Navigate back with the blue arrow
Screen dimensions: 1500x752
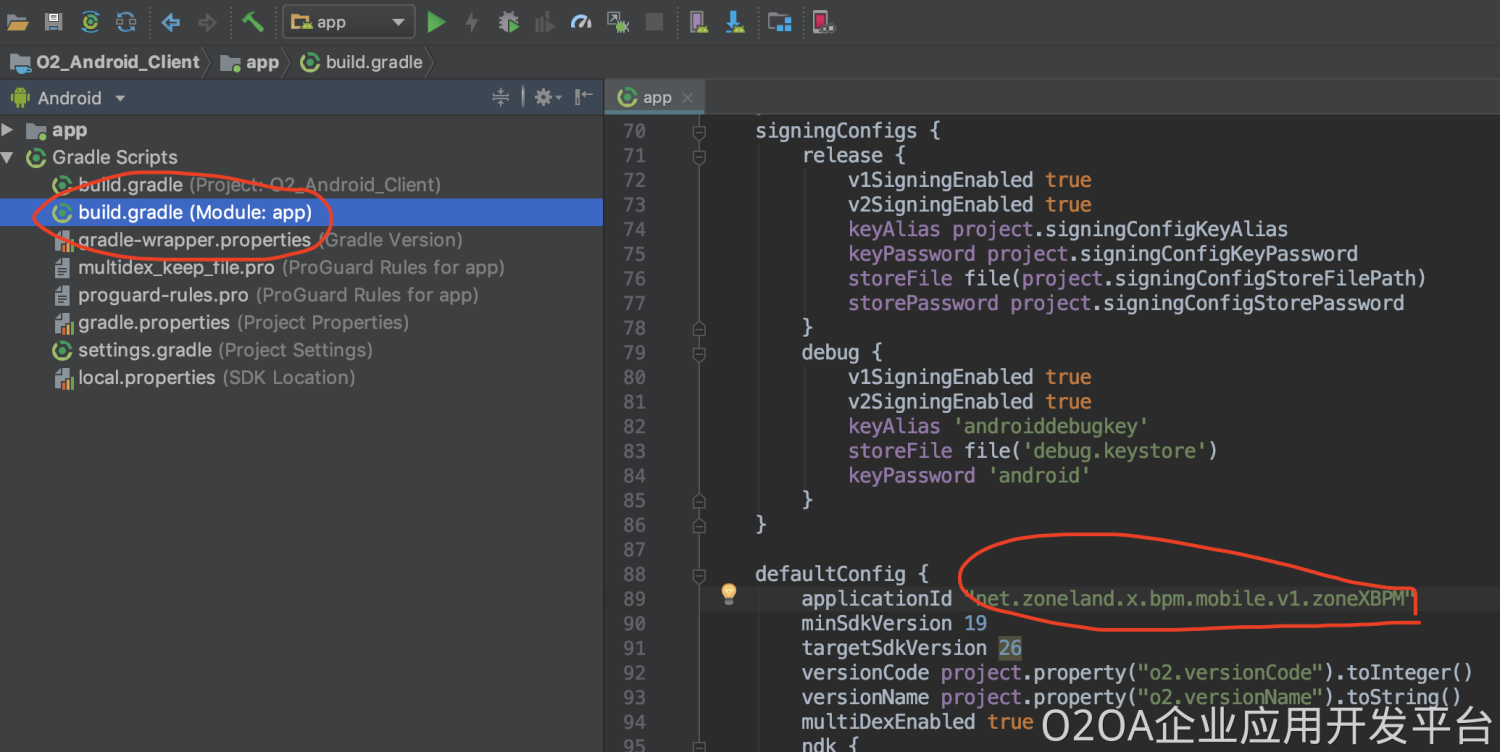[171, 22]
